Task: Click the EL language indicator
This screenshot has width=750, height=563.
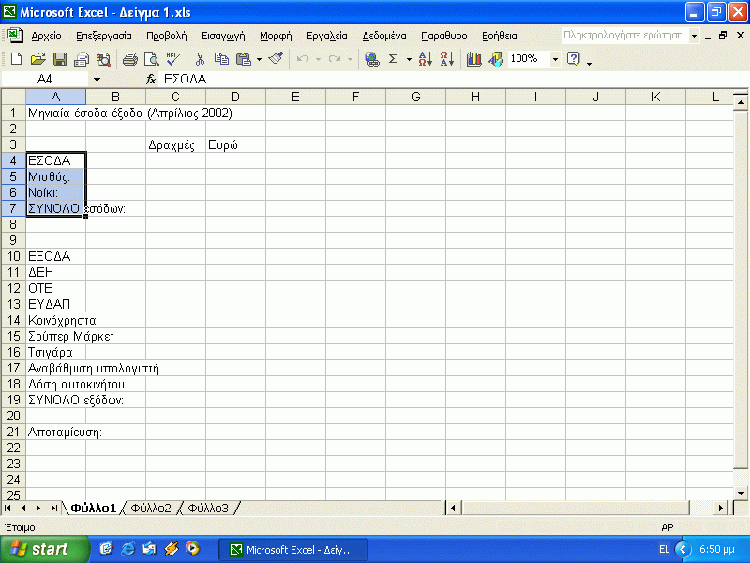Action: point(664,549)
